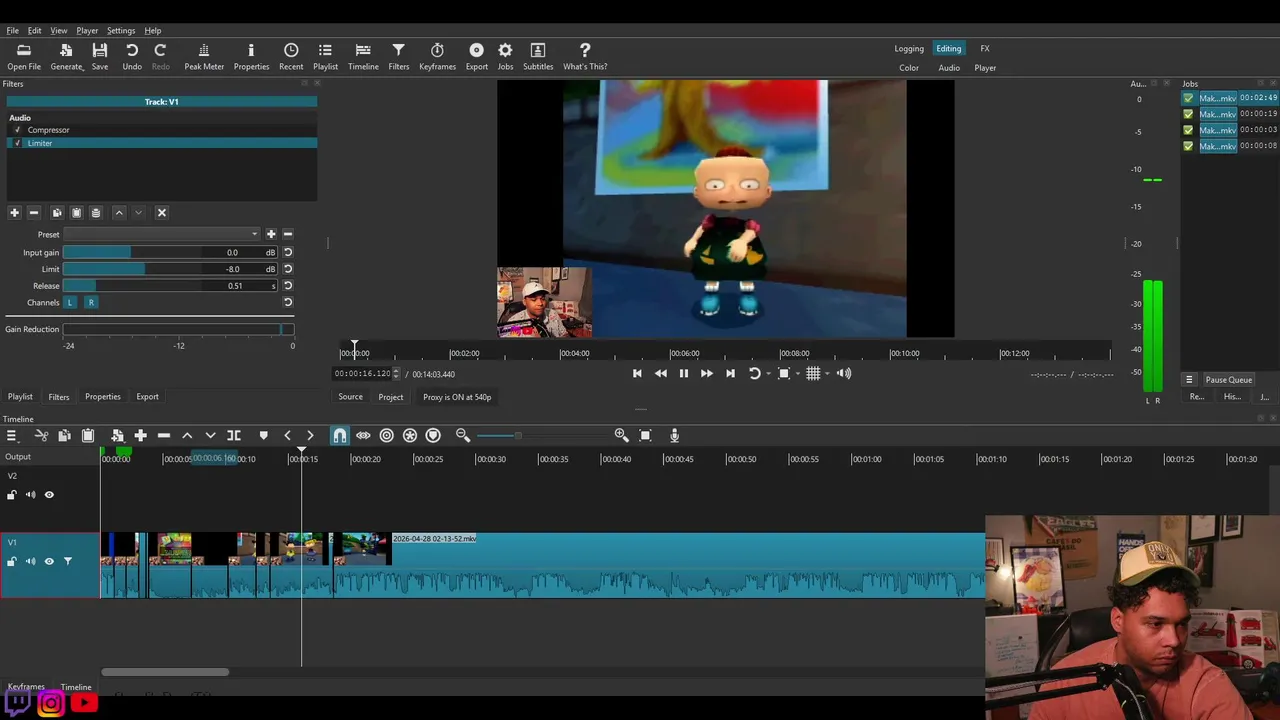Mute the V2 track

tap(30, 495)
